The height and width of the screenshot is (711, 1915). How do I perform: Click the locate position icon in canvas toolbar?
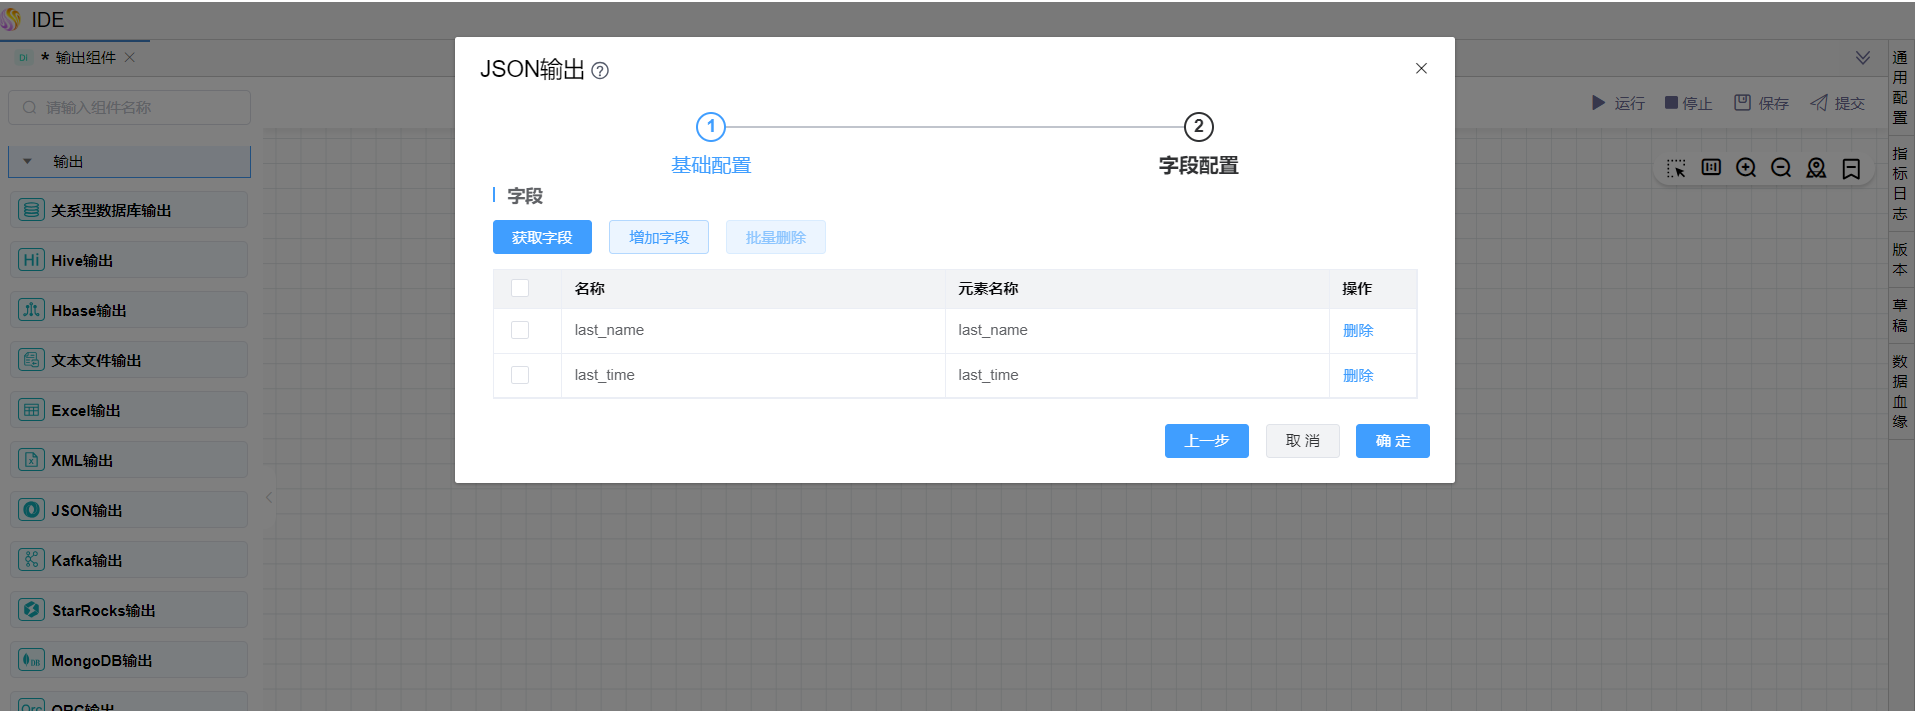pos(1816,168)
